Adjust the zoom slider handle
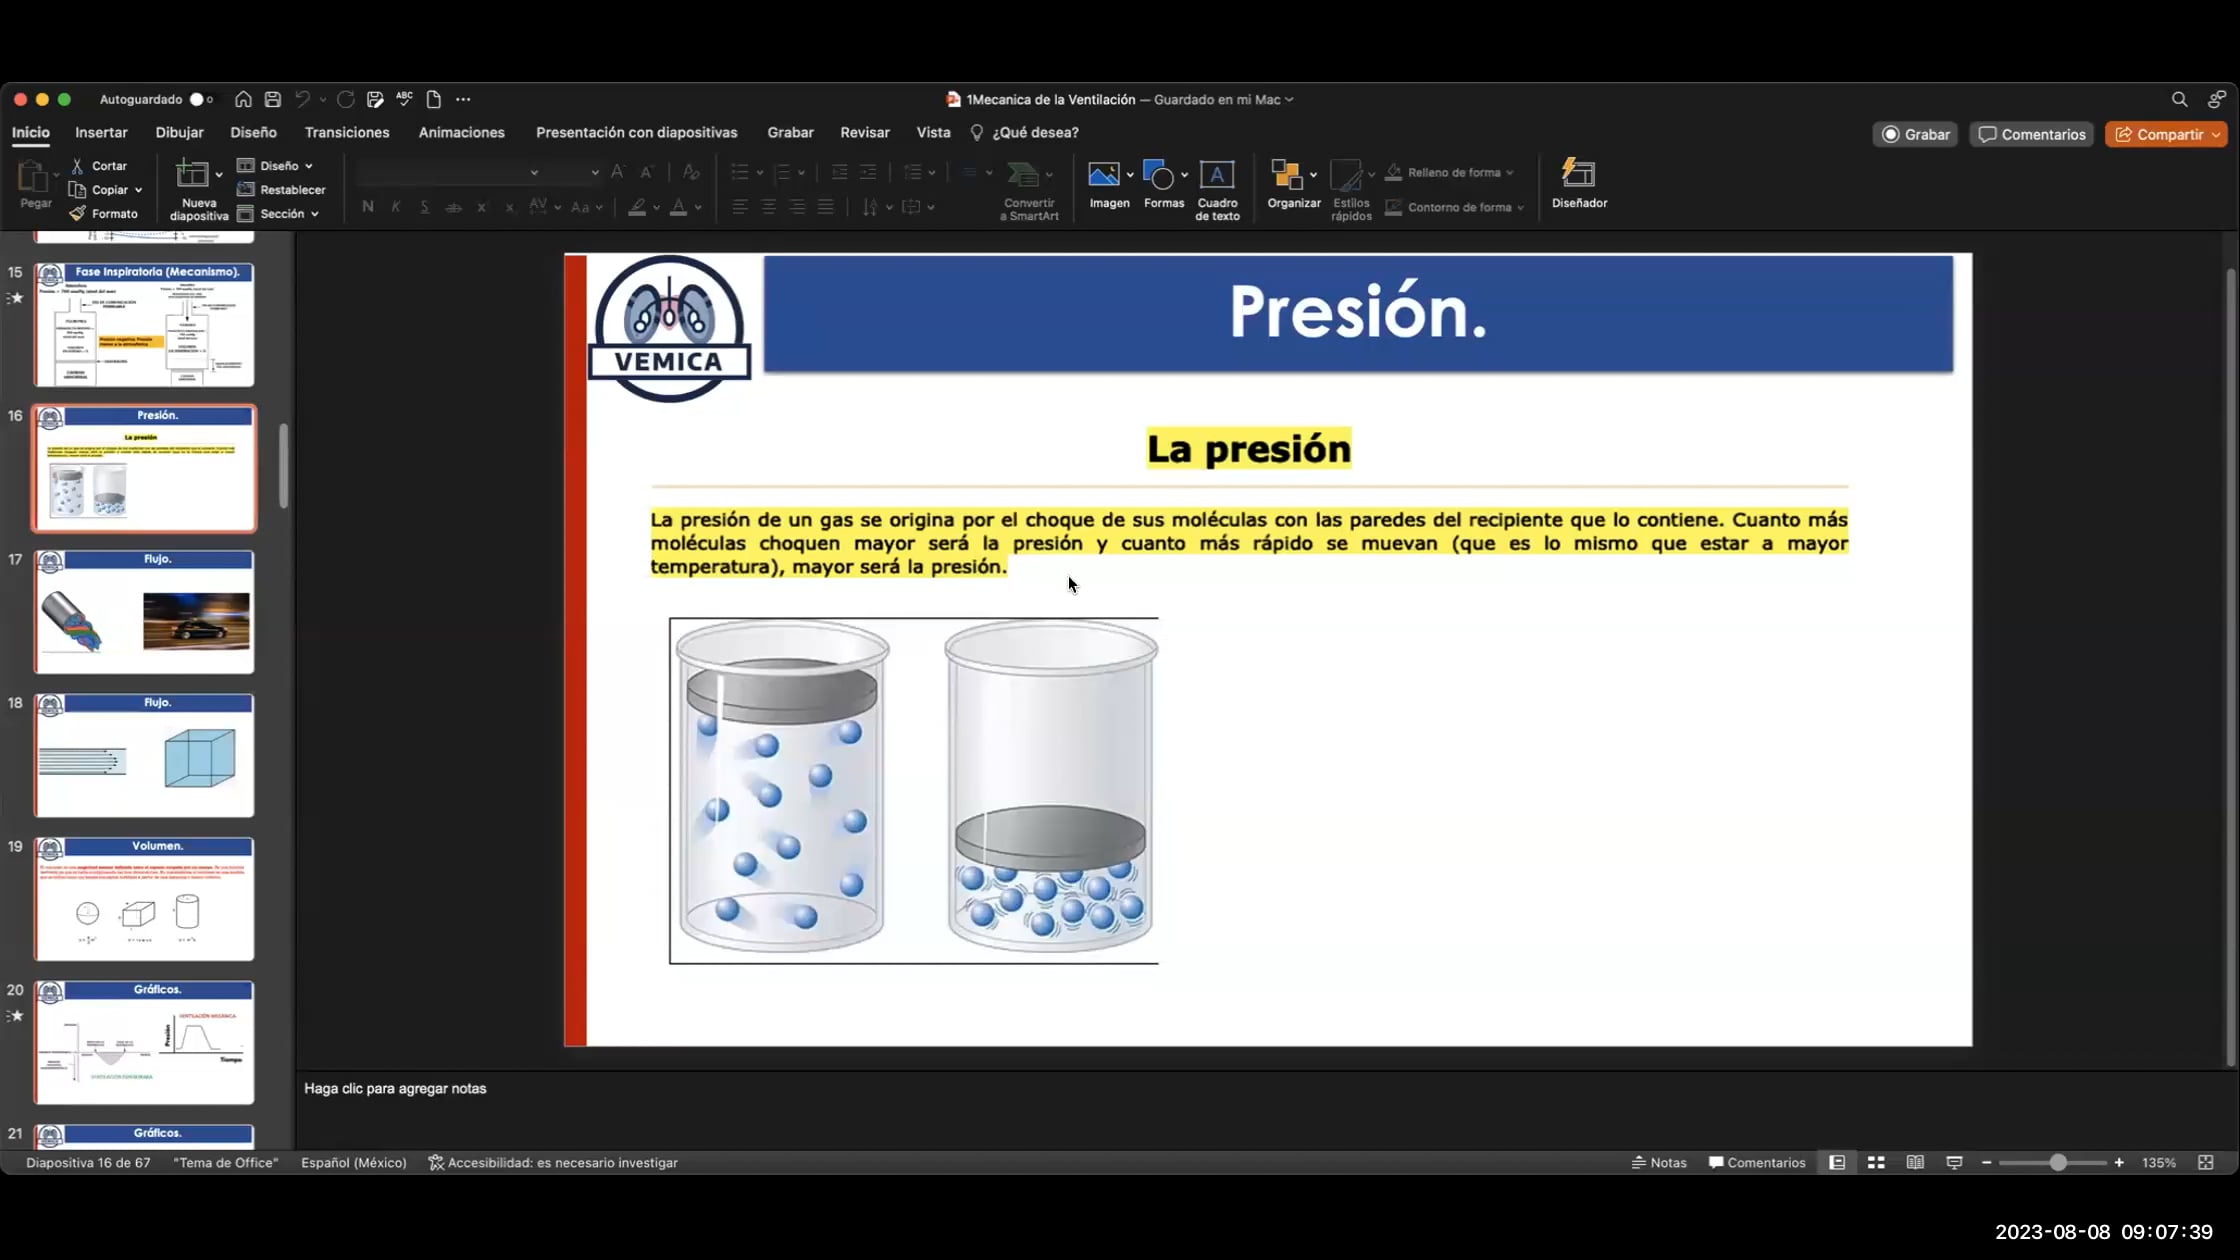The width and height of the screenshot is (2240, 1260). [2057, 1162]
